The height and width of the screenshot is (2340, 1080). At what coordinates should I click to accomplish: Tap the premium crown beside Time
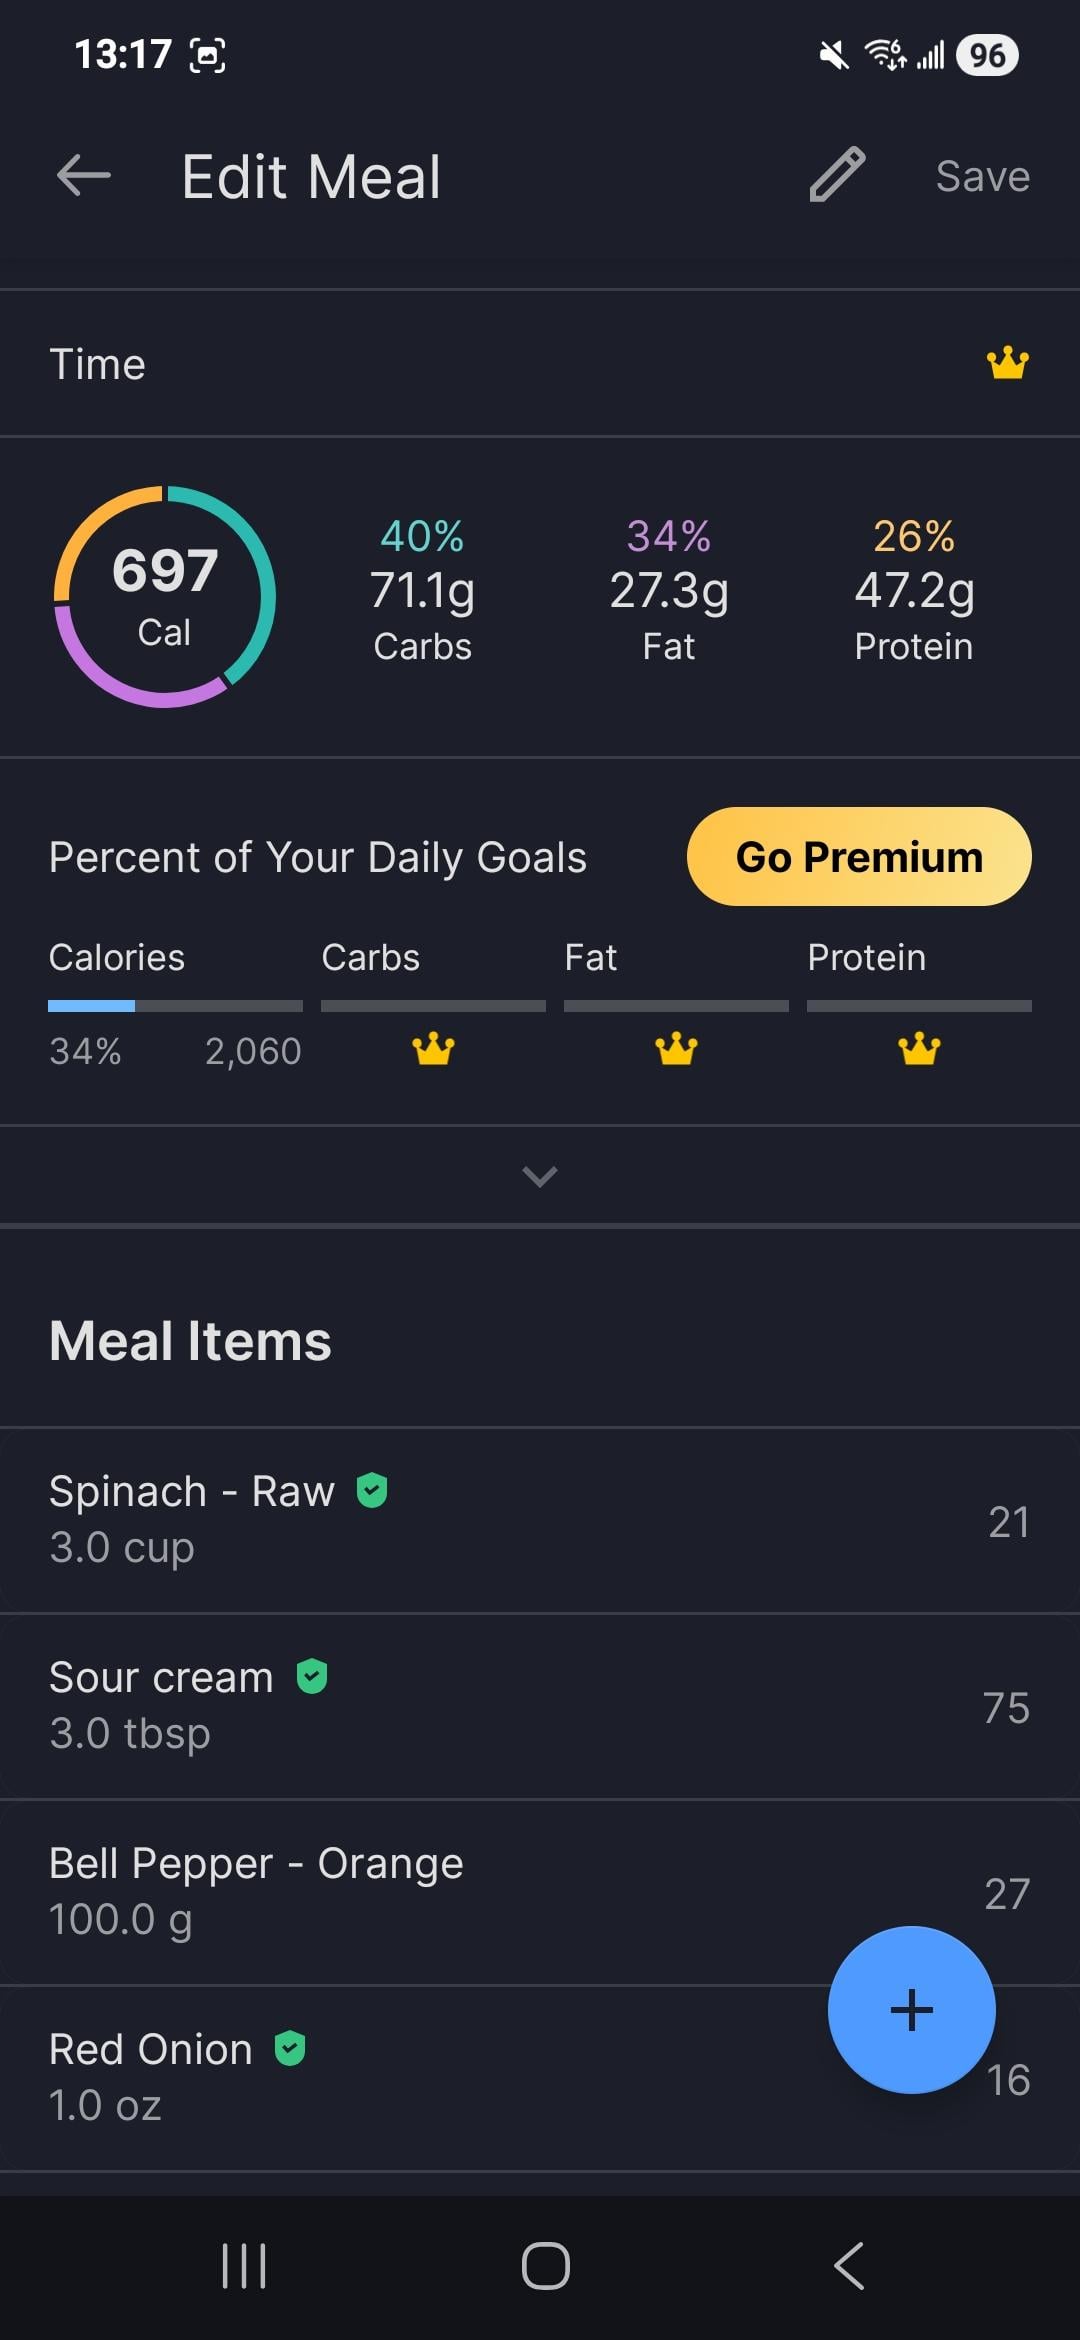coord(1007,363)
